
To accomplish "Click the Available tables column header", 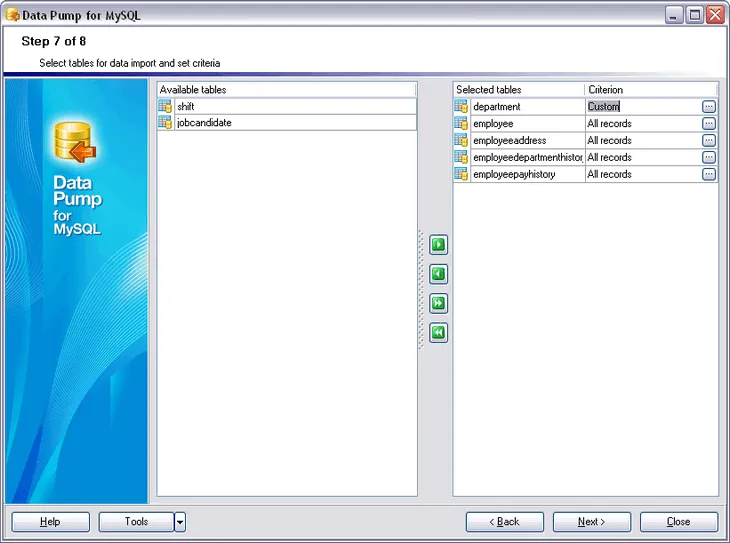I will click(287, 89).
